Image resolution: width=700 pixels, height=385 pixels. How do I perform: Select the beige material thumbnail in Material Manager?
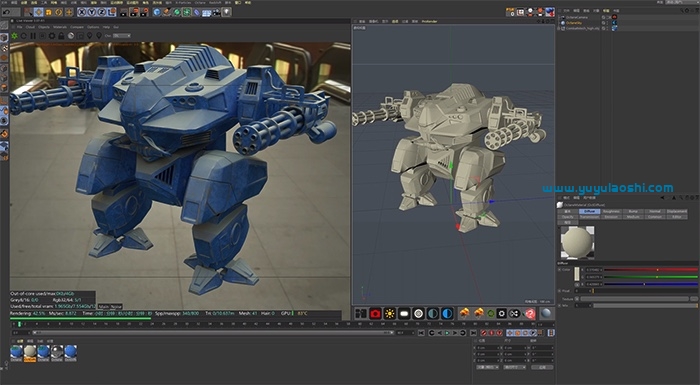(30, 352)
